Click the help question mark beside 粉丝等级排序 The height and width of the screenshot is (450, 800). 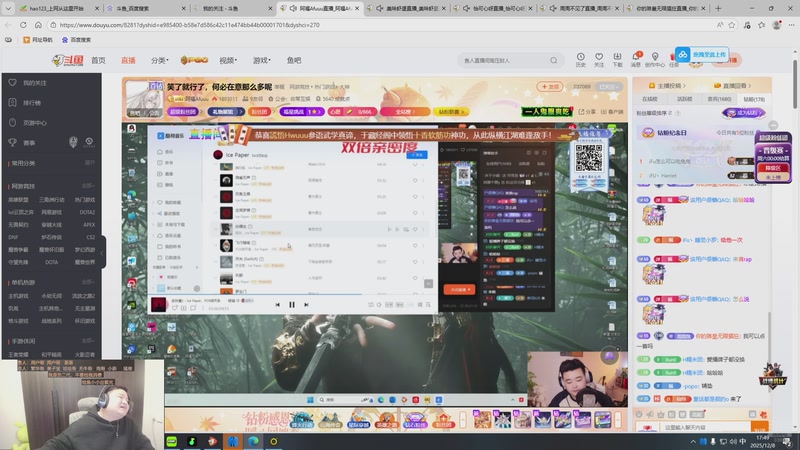(677, 113)
